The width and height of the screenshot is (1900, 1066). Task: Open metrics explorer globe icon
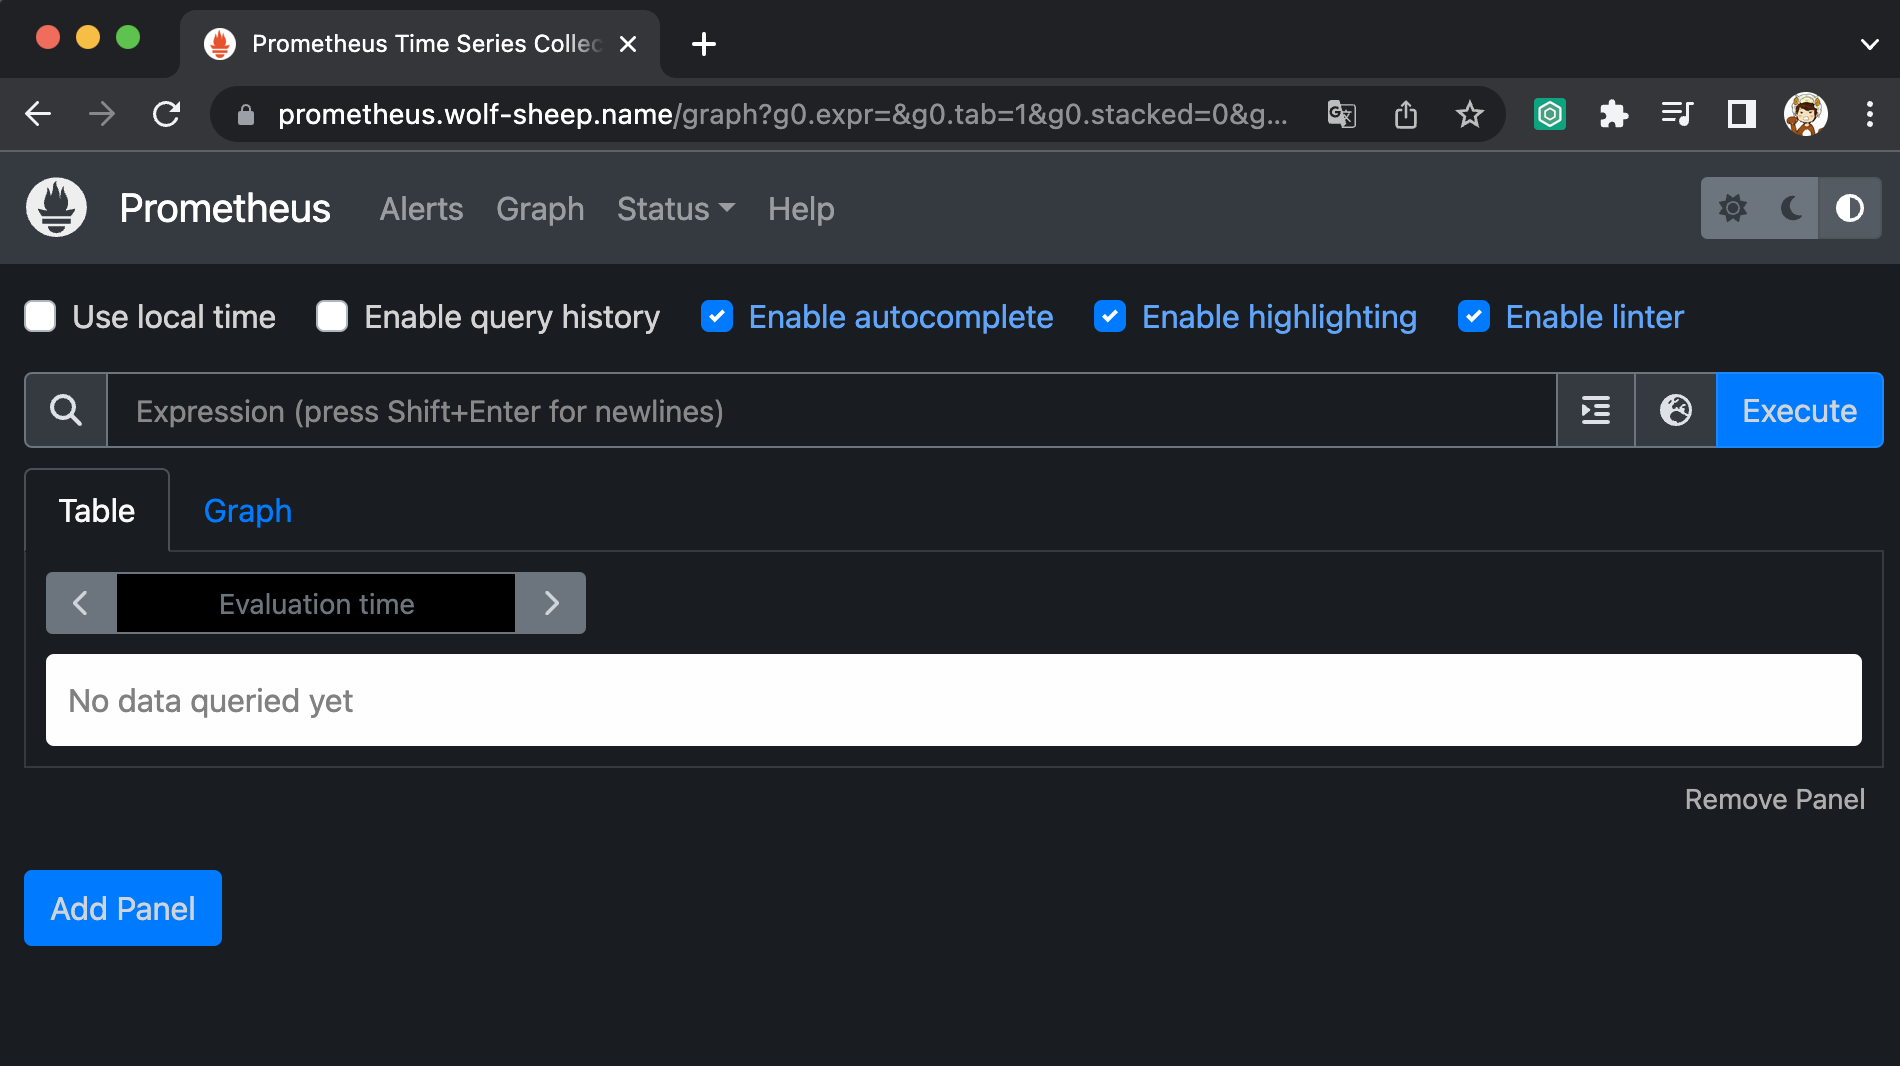[1676, 410]
